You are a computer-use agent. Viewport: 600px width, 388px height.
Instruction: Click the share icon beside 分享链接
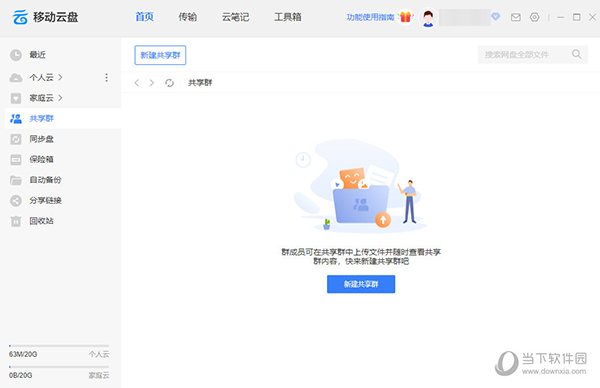pyautogui.click(x=16, y=201)
